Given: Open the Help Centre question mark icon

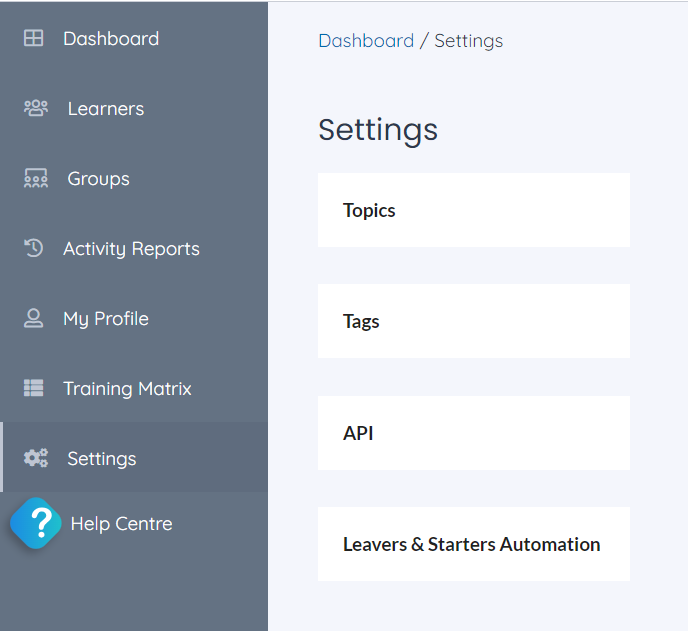Looking at the screenshot, I should pyautogui.click(x=36, y=523).
